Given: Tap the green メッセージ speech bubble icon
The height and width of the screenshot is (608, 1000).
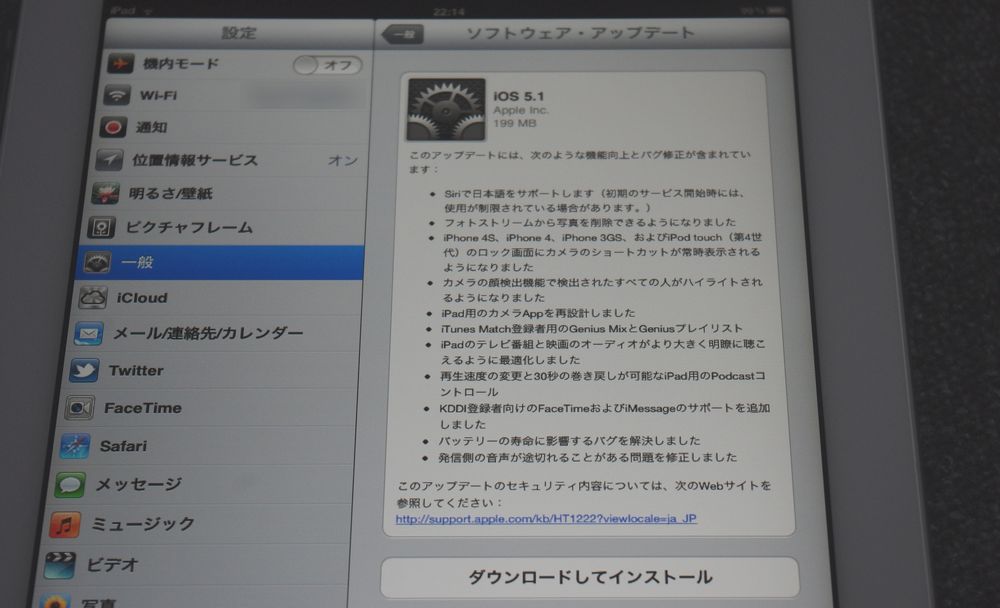Looking at the screenshot, I should click(x=69, y=485).
